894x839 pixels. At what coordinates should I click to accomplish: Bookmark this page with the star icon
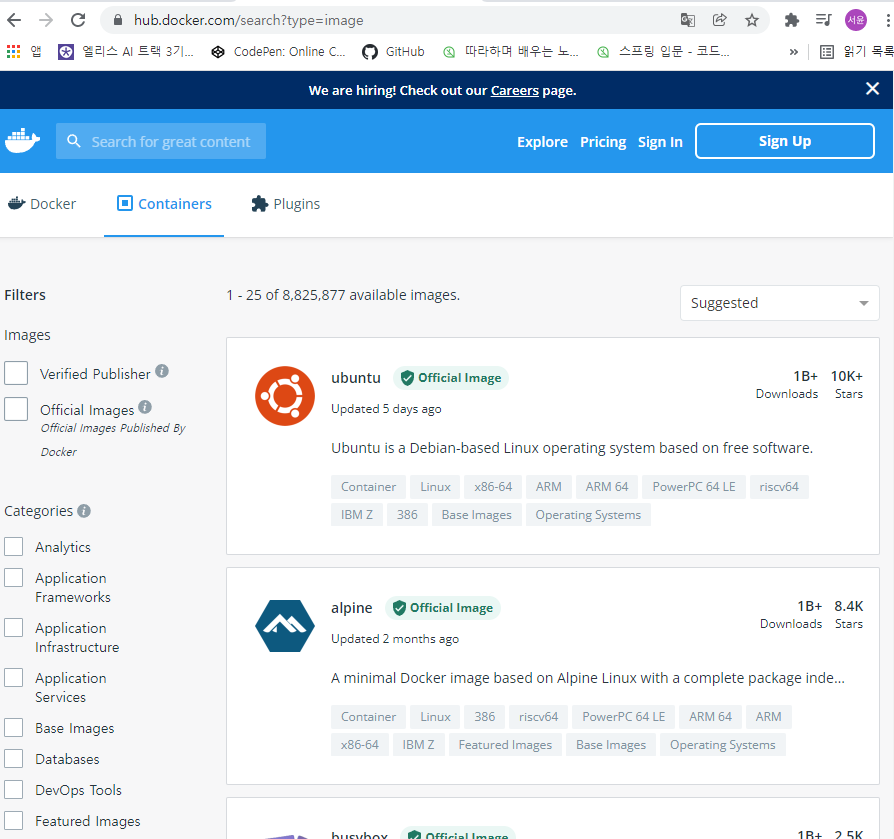click(x=752, y=21)
